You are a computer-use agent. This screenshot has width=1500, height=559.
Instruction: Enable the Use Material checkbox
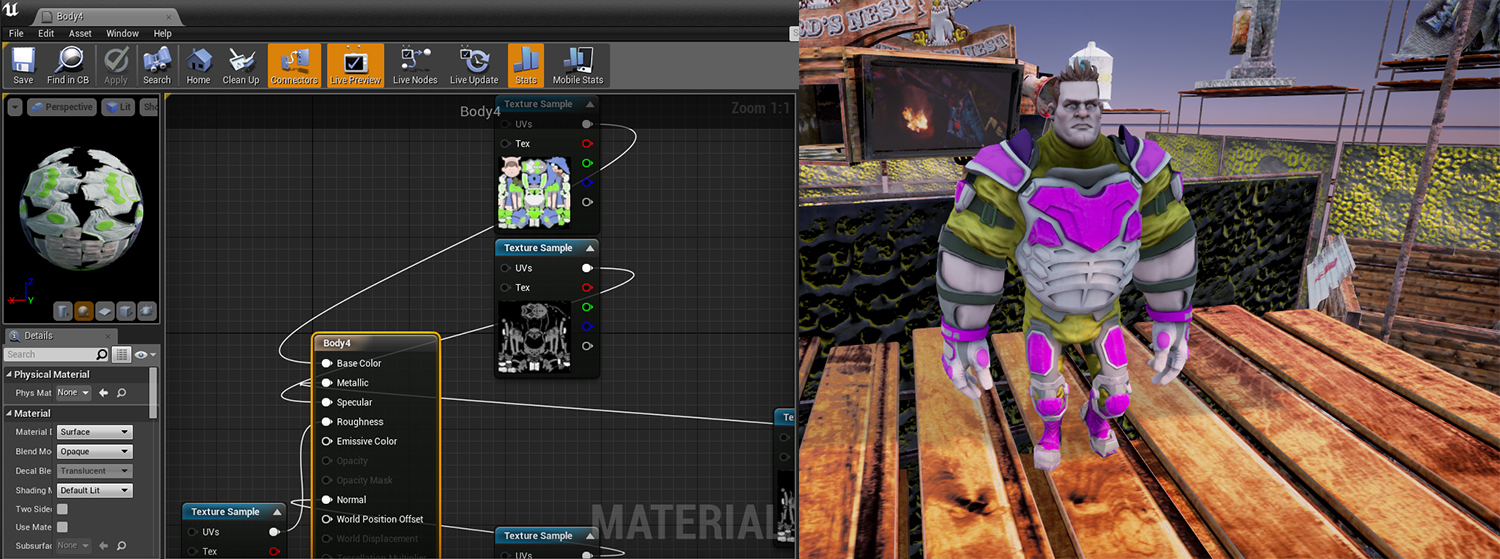pos(62,527)
